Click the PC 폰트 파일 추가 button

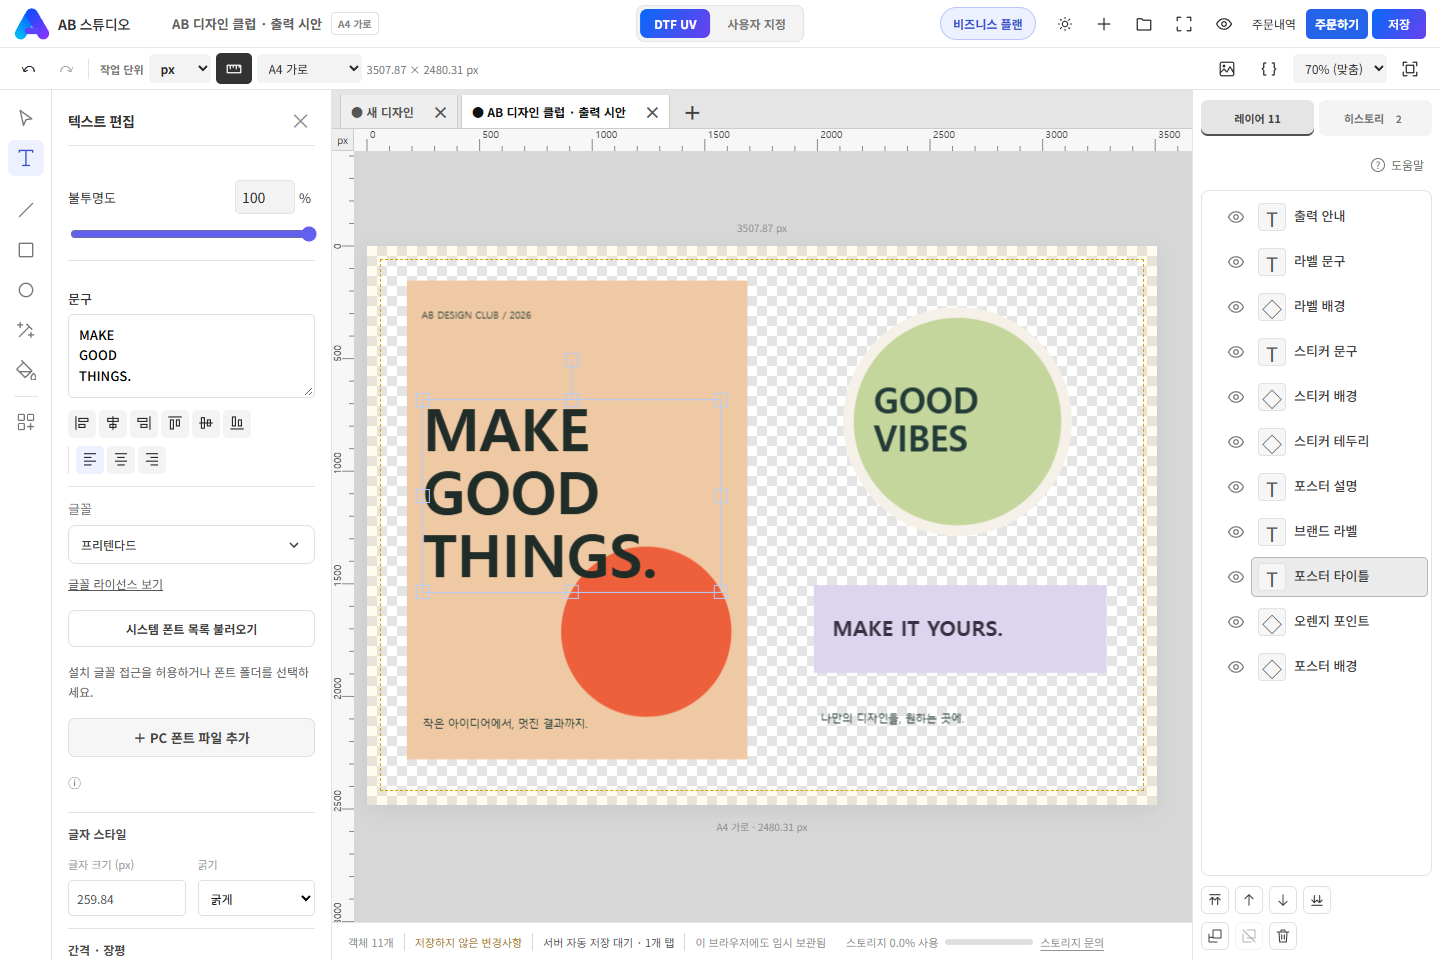(x=191, y=738)
